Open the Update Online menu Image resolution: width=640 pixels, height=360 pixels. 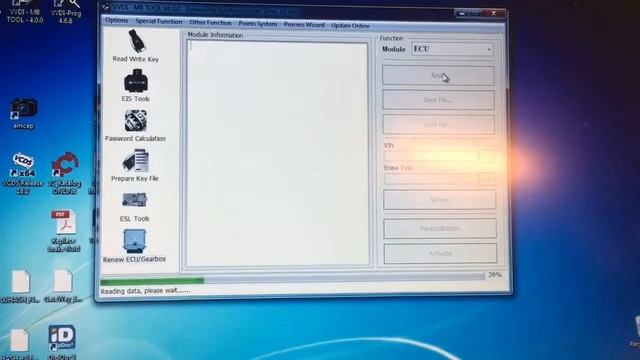(350, 26)
